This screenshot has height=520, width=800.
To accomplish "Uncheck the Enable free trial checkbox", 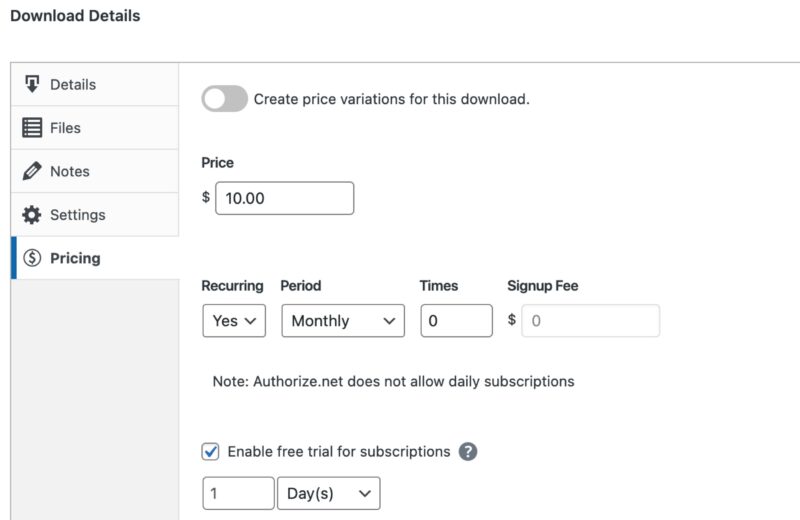I will point(211,452).
